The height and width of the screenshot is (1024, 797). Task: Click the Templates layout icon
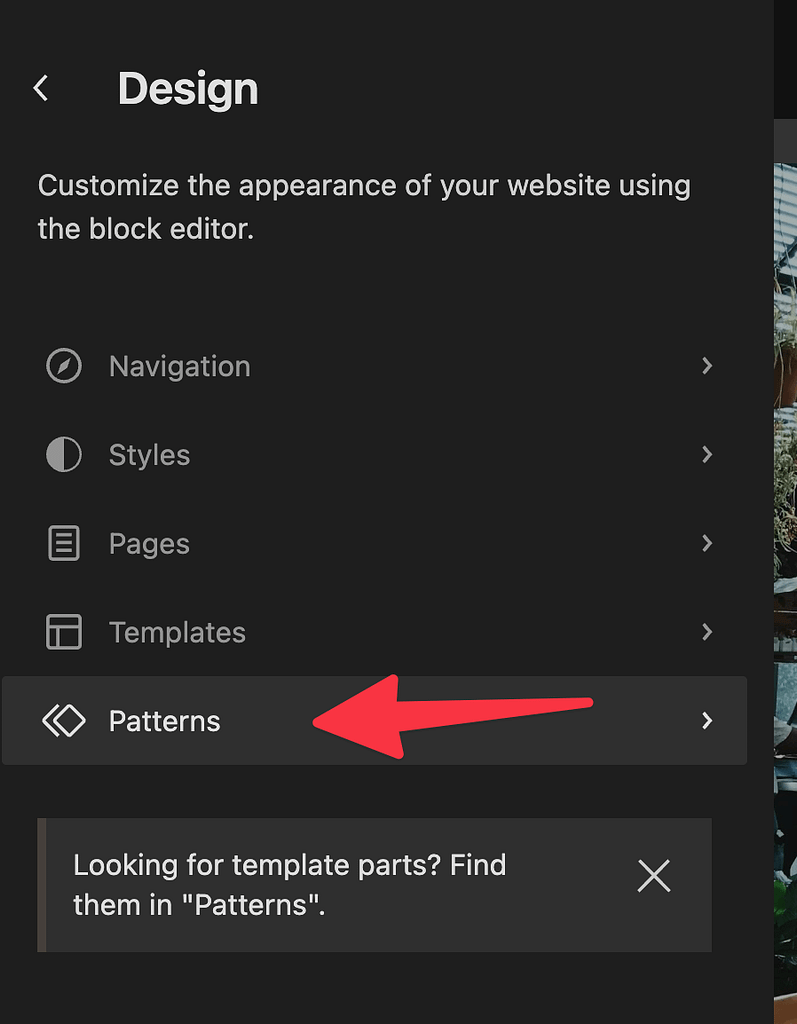64,632
